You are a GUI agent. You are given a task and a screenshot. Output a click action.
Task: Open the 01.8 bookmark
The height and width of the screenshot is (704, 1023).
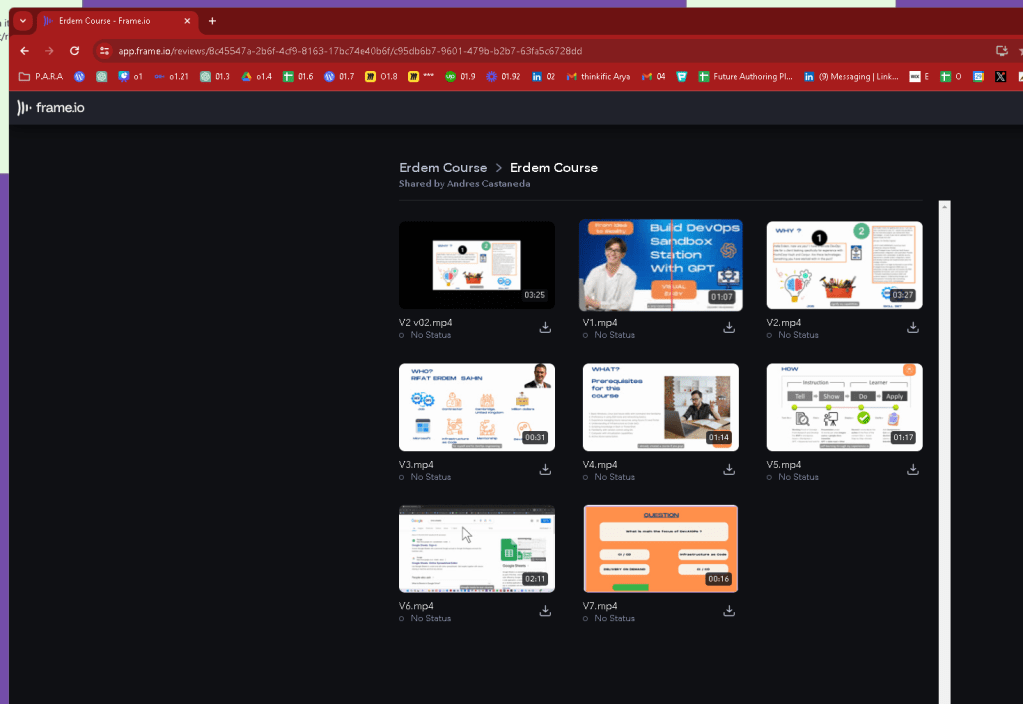click(x=382, y=76)
